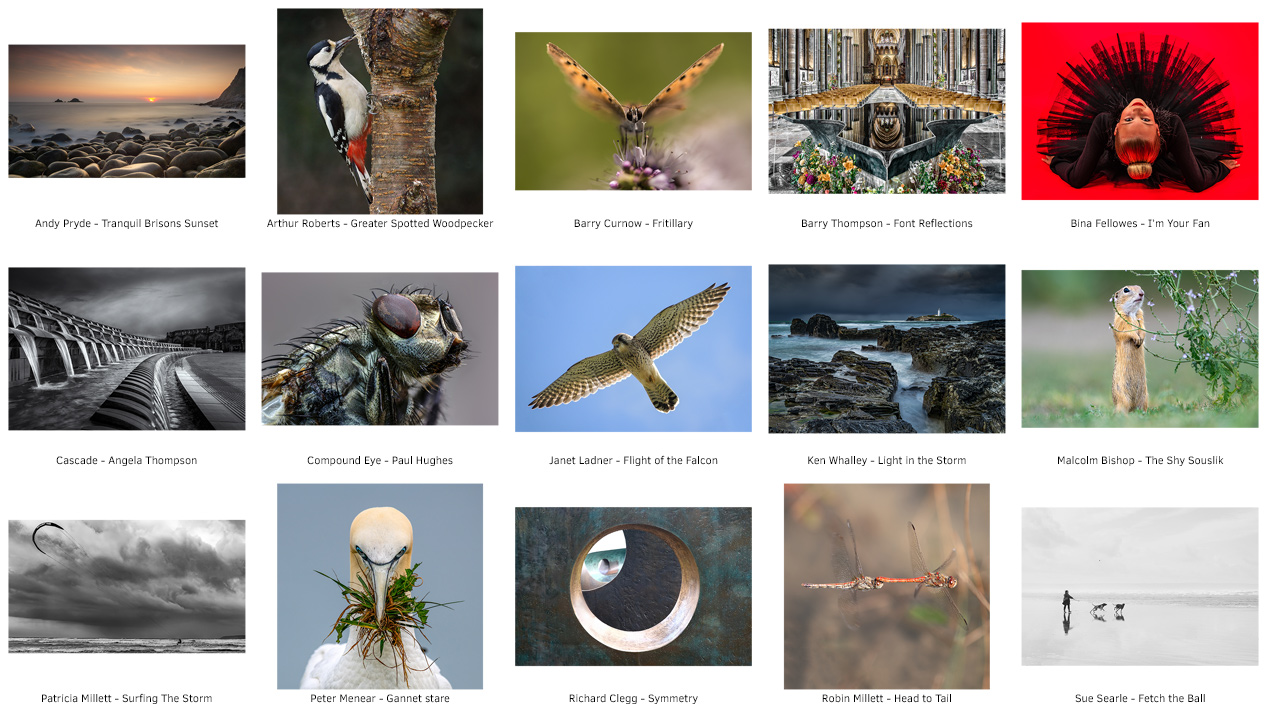1267x713 pixels.
Task: Open the Surfing The Storm photo
Action: (127, 586)
